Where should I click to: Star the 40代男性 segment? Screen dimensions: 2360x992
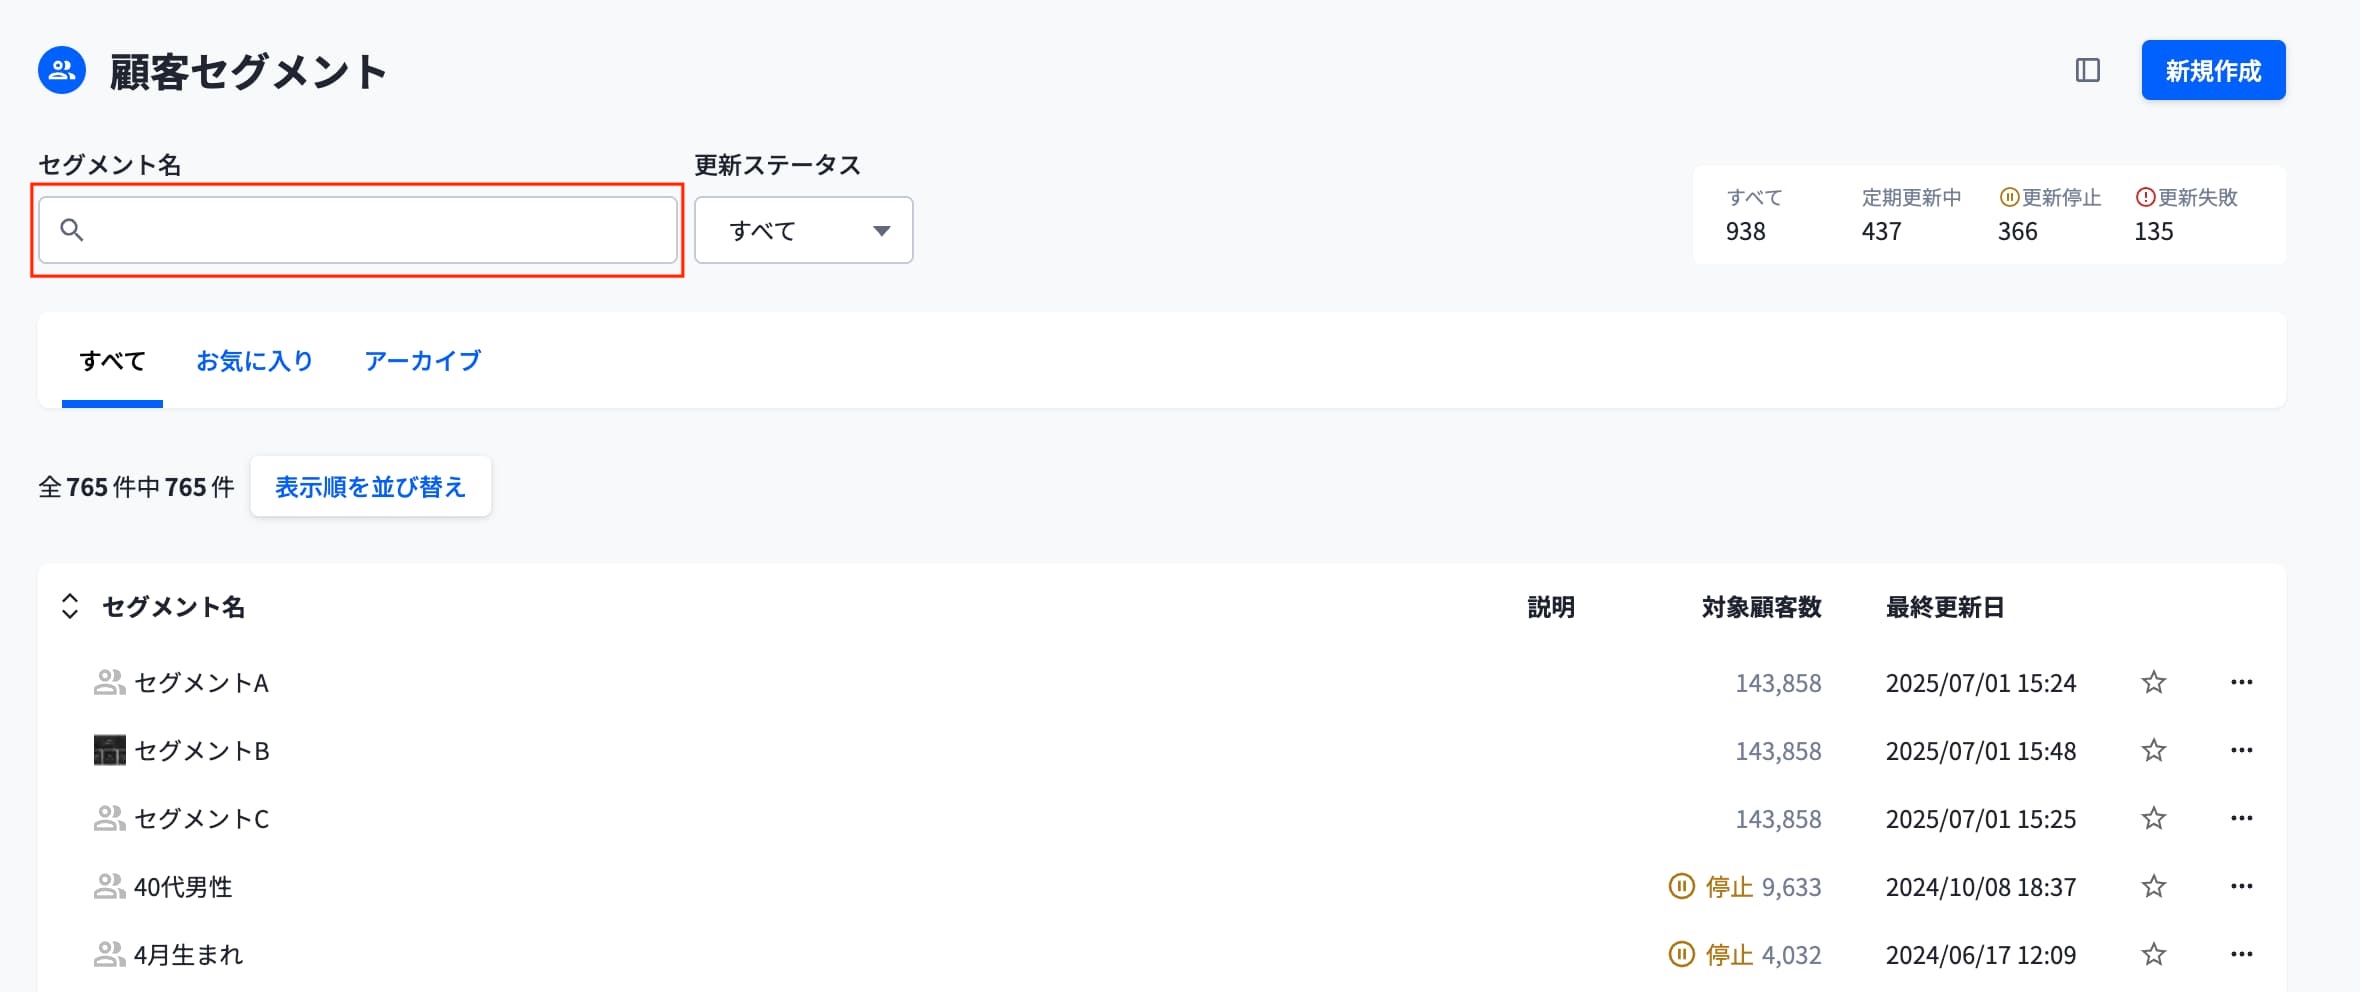click(2153, 886)
